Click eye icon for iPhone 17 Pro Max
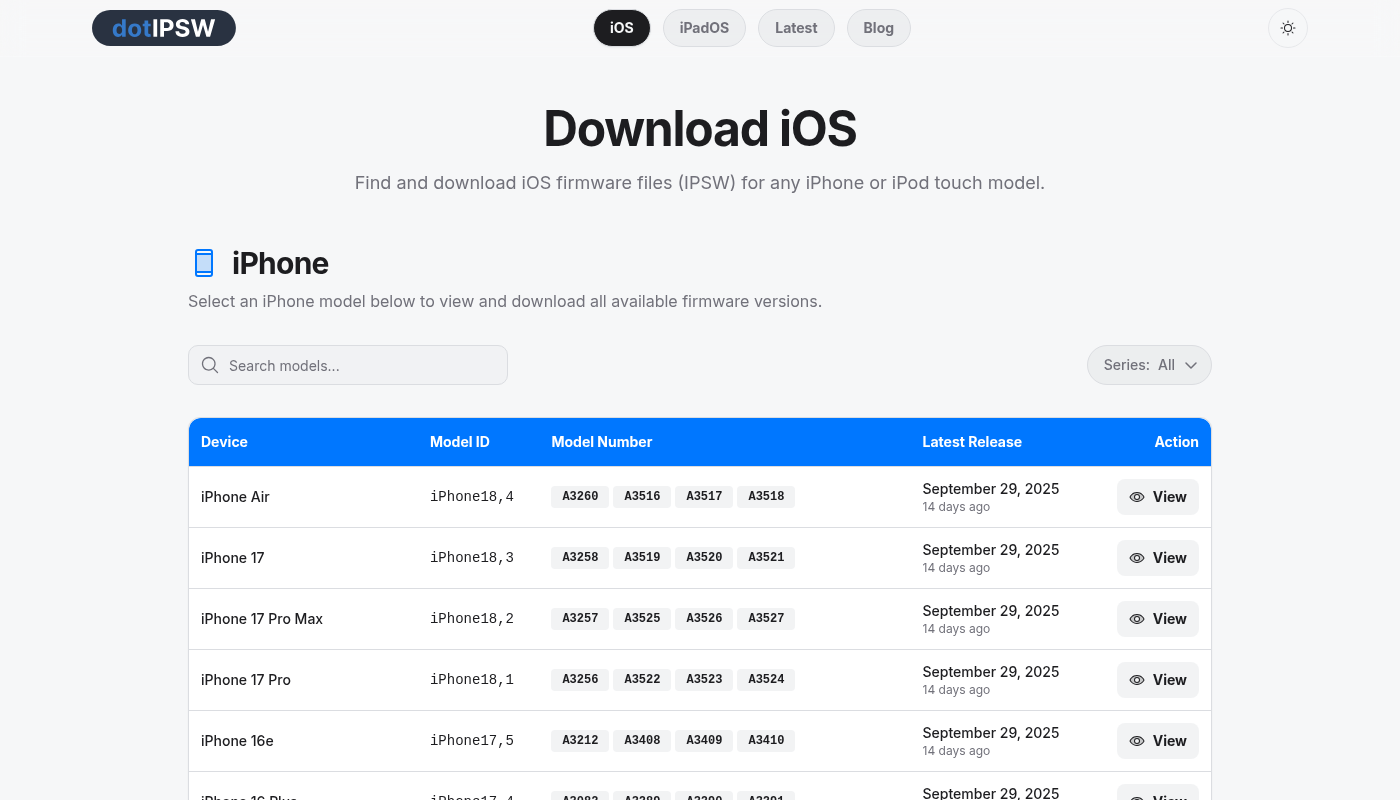The width and height of the screenshot is (1400, 800). tap(1137, 619)
